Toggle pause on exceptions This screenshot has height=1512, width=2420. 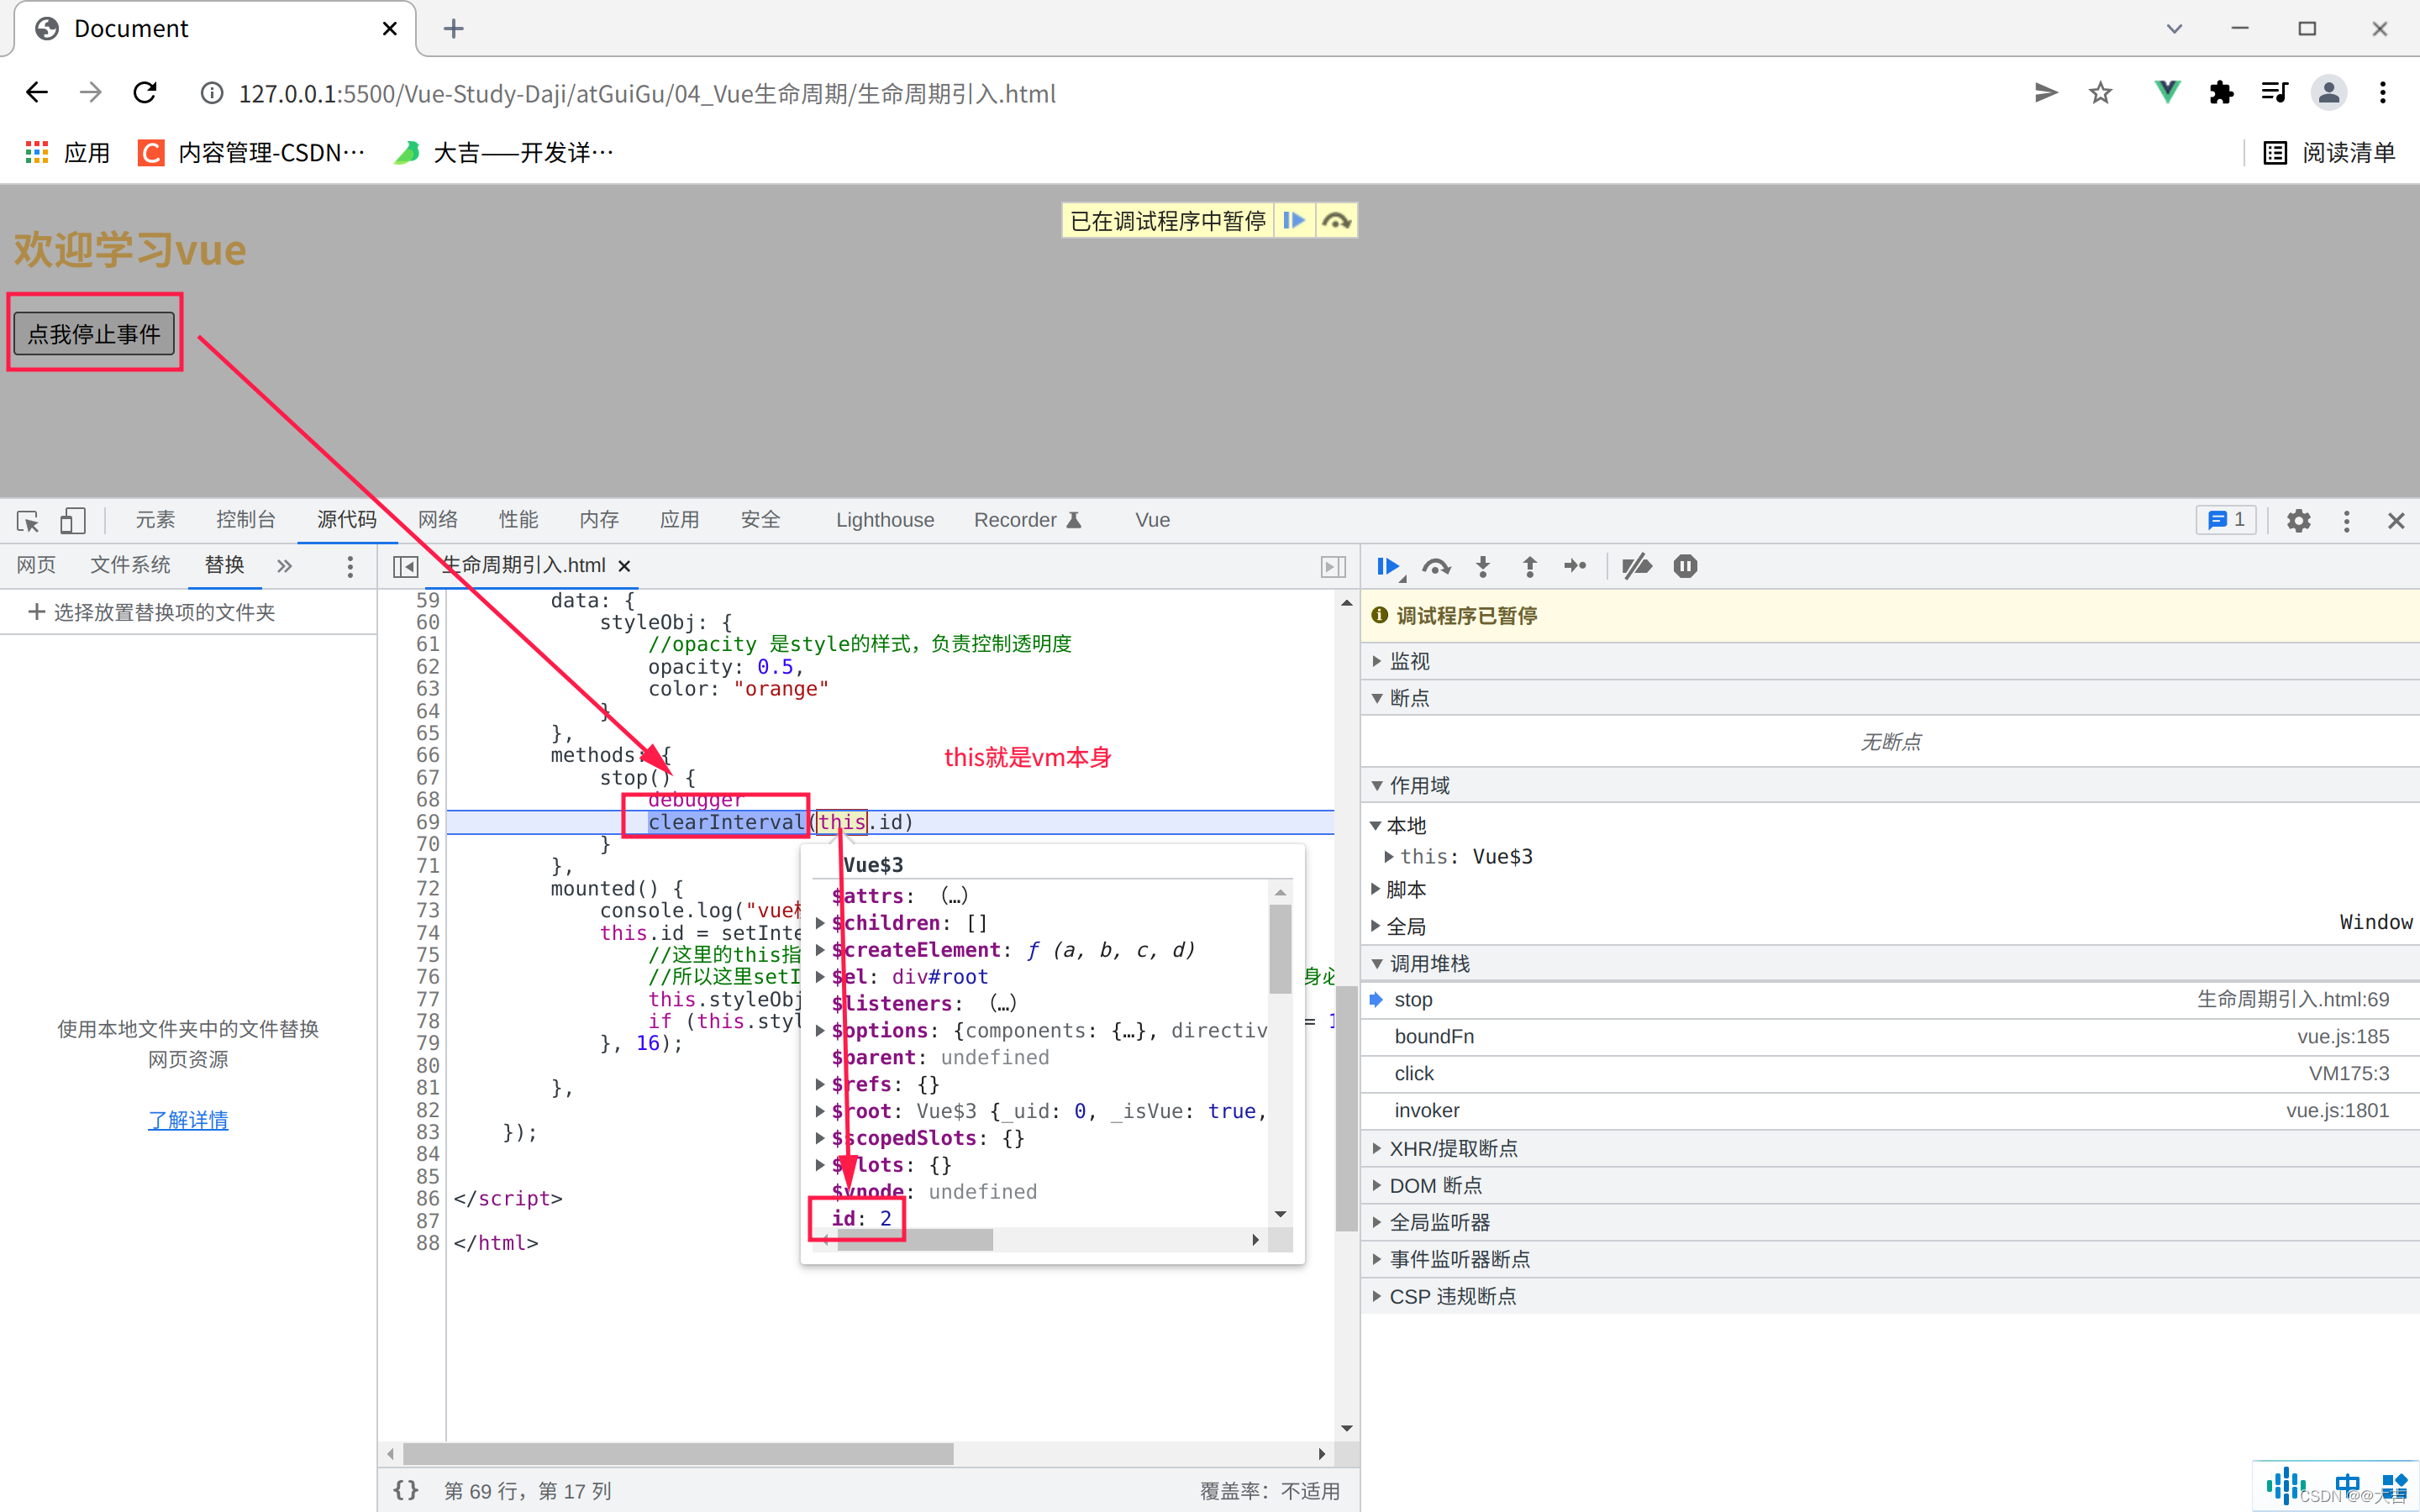pyautogui.click(x=1685, y=567)
